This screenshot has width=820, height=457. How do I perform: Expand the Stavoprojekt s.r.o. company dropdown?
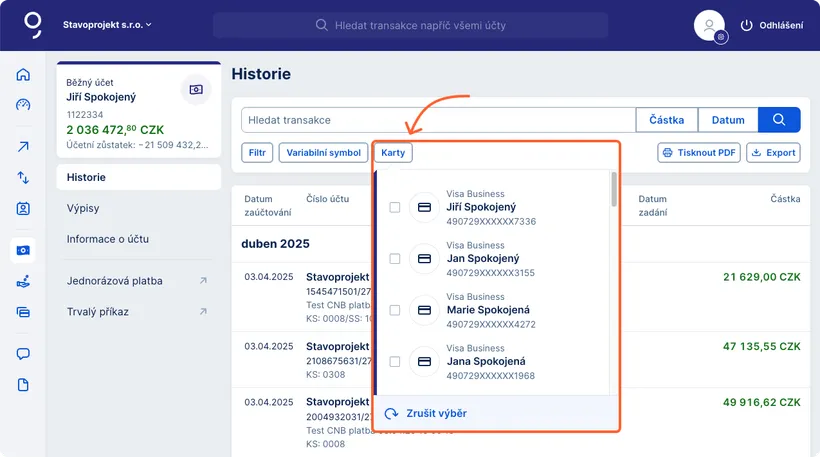click(107, 25)
